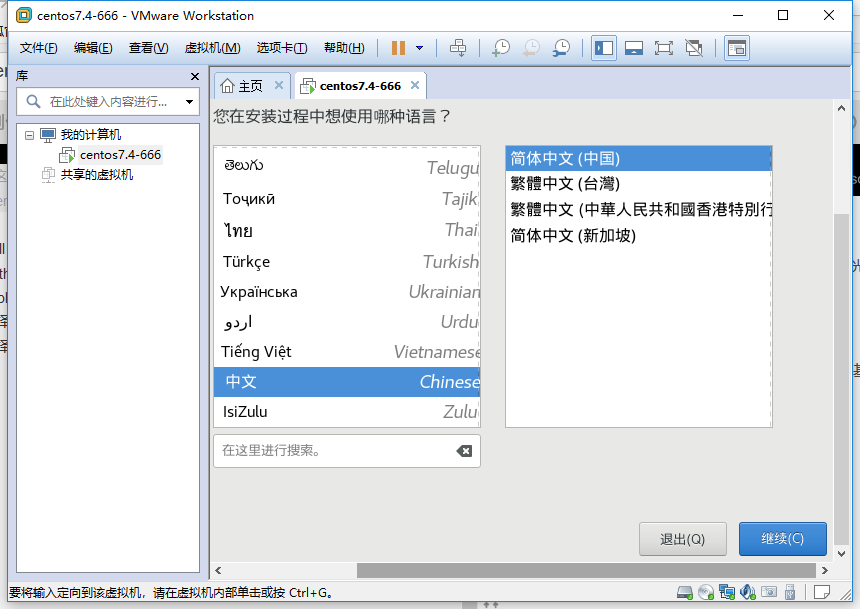The image size is (860, 609).
Task: Open the 选项卡(T) menu
Action: click(x=282, y=48)
